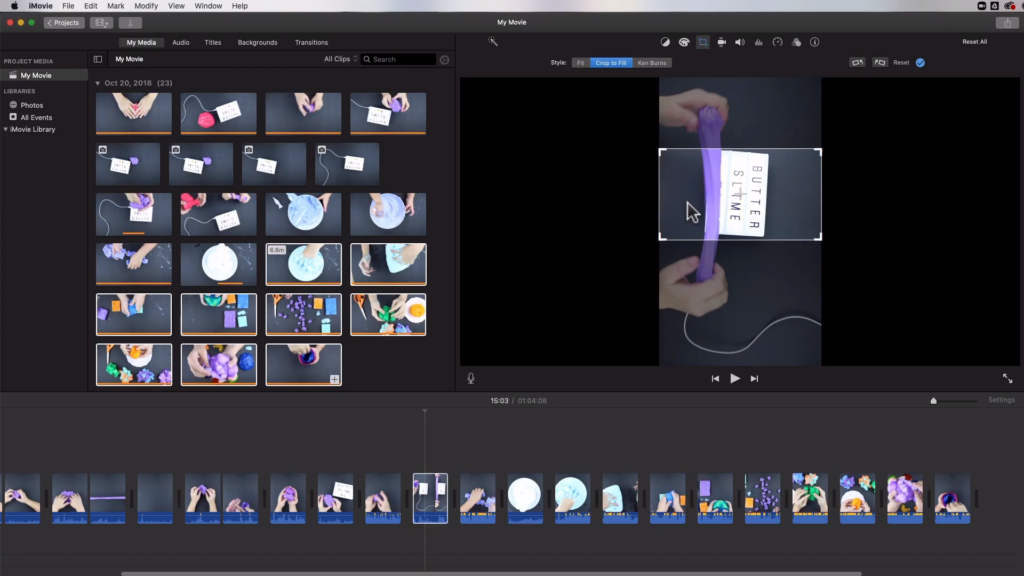Image resolution: width=1024 pixels, height=576 pixels.
Task: Open the Color Correction controls
Action: tap(683, 42)
